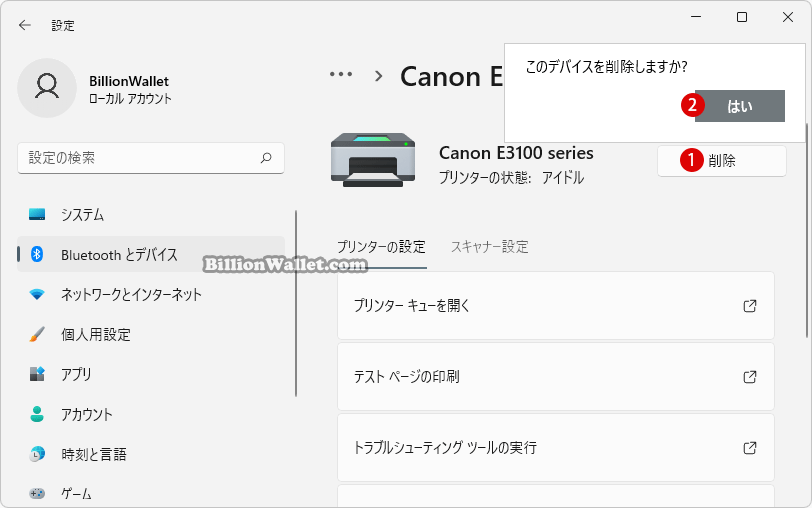Switch to プリンターの設定 tab
Viewport: 812px width, 508px height.
click(x=382, y=247)
